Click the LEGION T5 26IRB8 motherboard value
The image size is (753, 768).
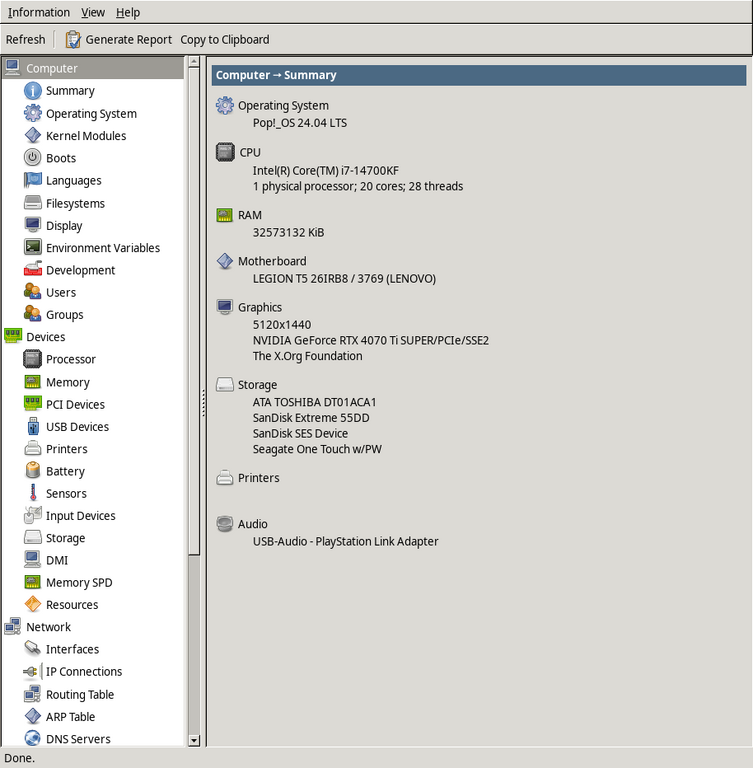[344, 279]
